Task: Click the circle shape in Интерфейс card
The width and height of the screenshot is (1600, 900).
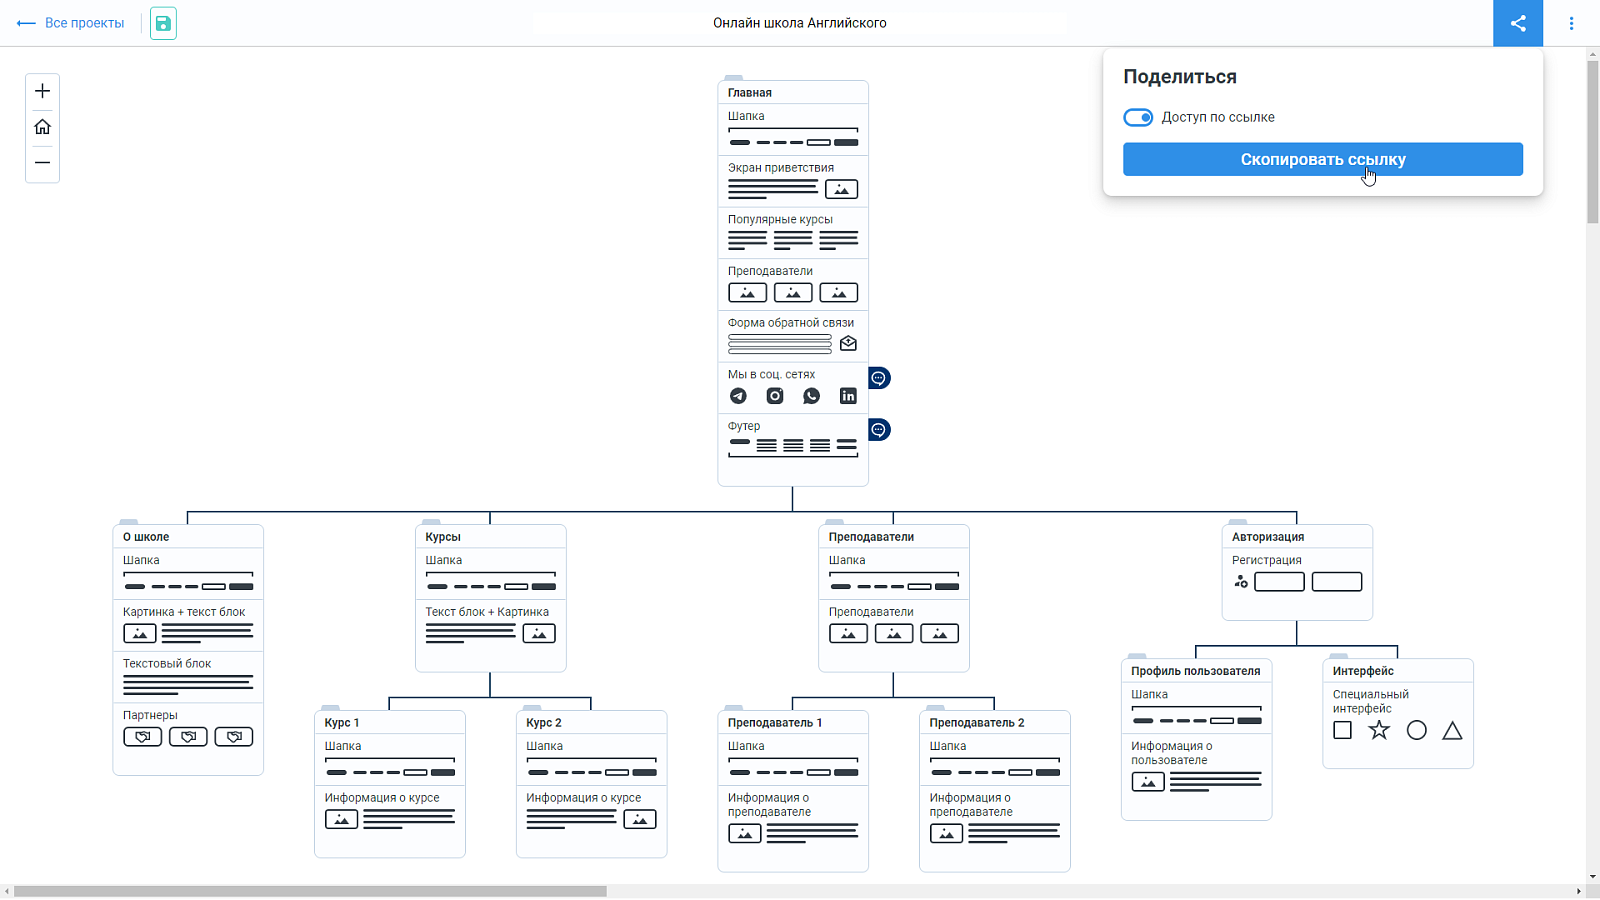Action: 1416,731
